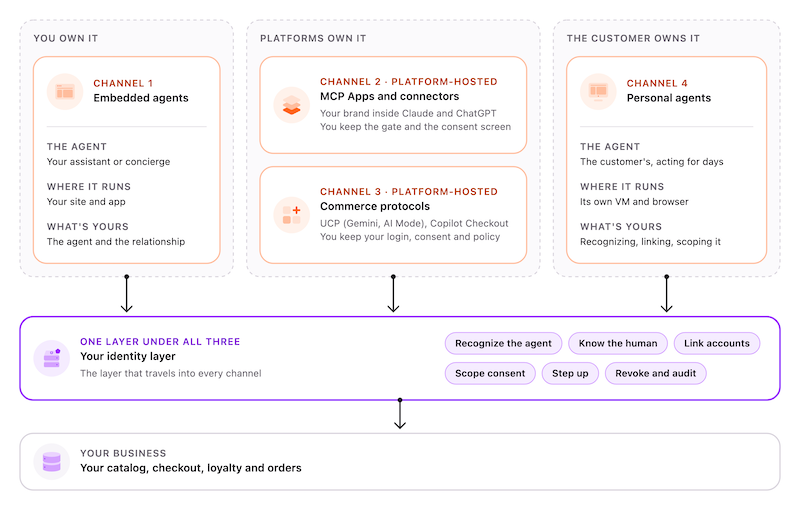Select the Know the human pill
Image resolution: width=800 pixels, height=510 pixels.
tap(618, 343)
